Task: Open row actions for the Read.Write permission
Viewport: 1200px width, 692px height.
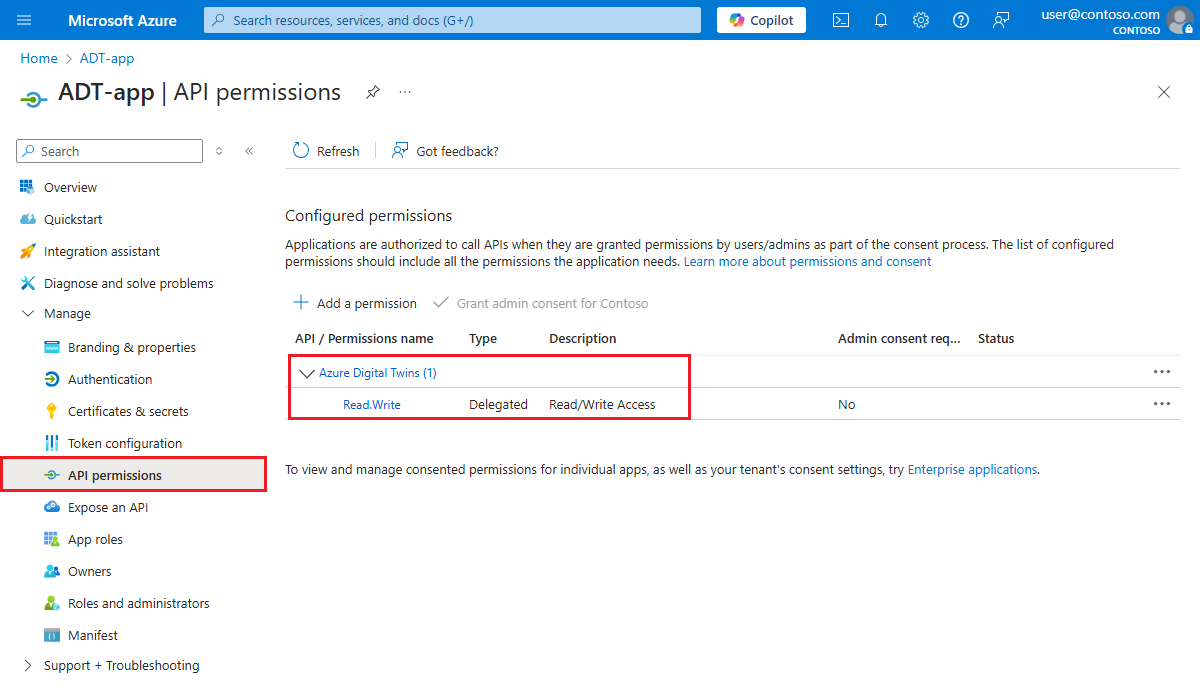Action: click(1161, 403)
